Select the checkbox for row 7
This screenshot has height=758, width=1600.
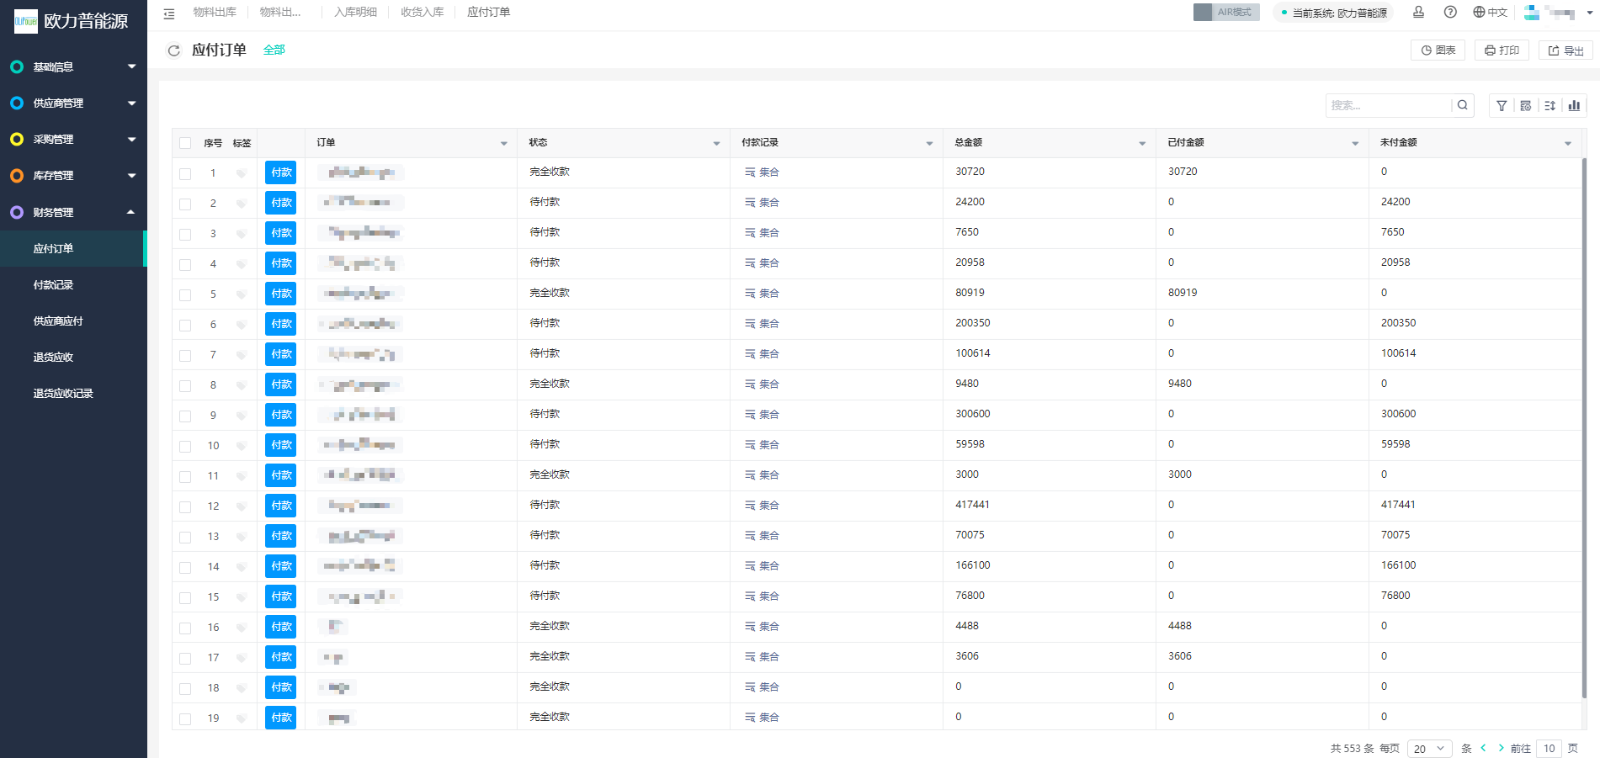click(x=185, y=355)
